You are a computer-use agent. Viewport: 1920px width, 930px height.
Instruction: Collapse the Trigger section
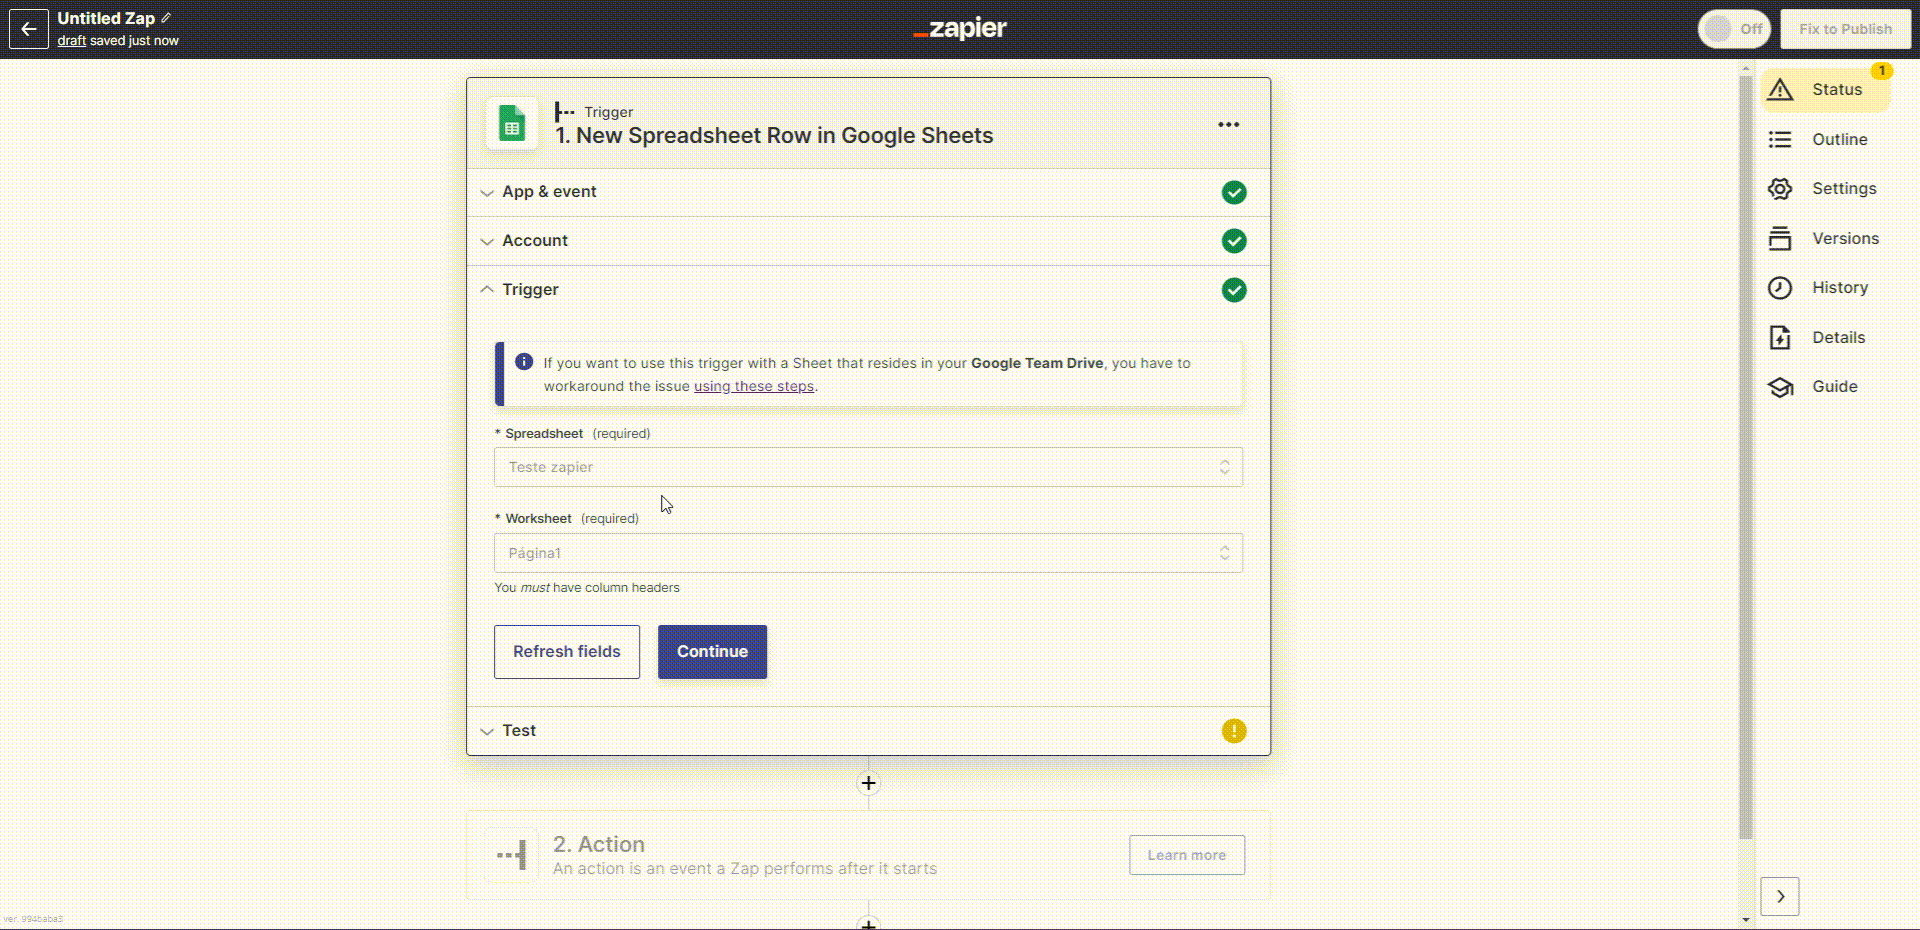(868, 290)
